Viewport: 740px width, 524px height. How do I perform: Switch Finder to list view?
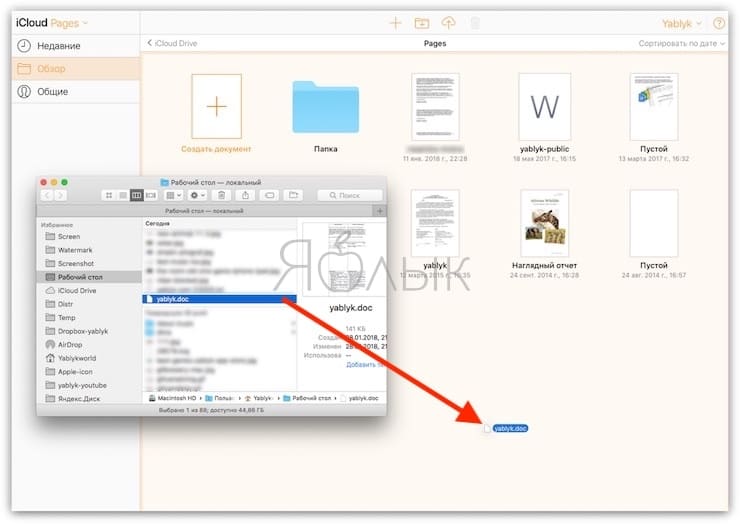pyautogui.click(x=123, y=195)
